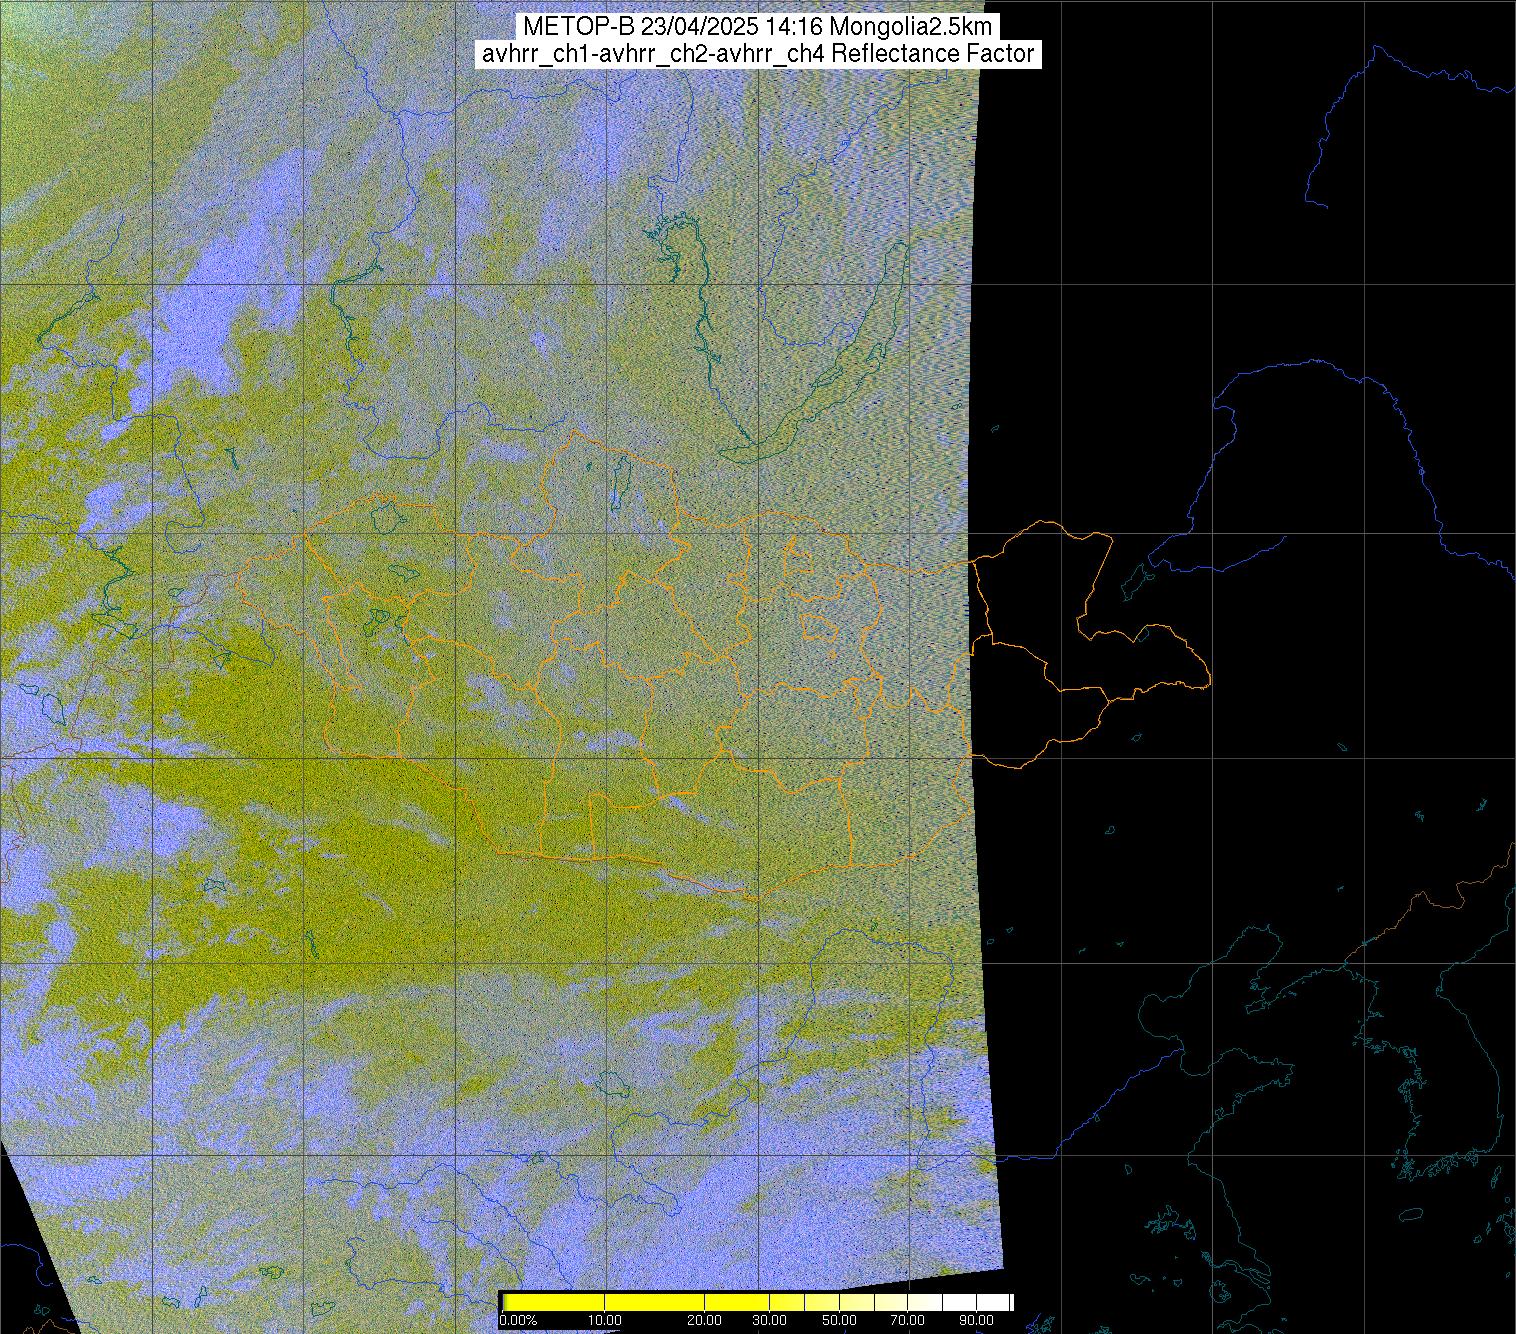Screen dimensions: 1516x1334
Task: Click the bright yellow colorbar segment between 0.00% and 10.00
Action: click(x=554, y=1302)
